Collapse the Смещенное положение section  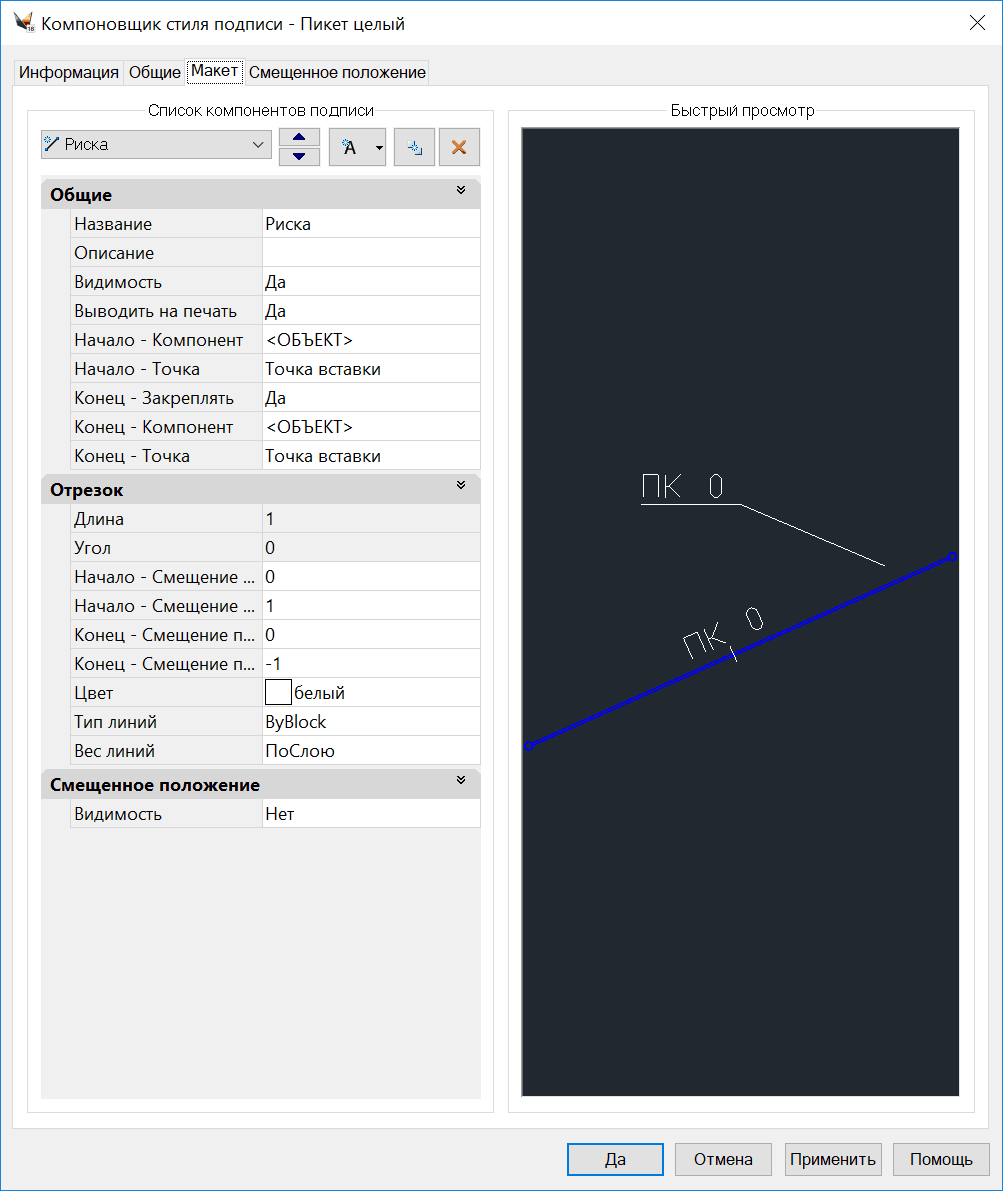click(x=461, y=781)
